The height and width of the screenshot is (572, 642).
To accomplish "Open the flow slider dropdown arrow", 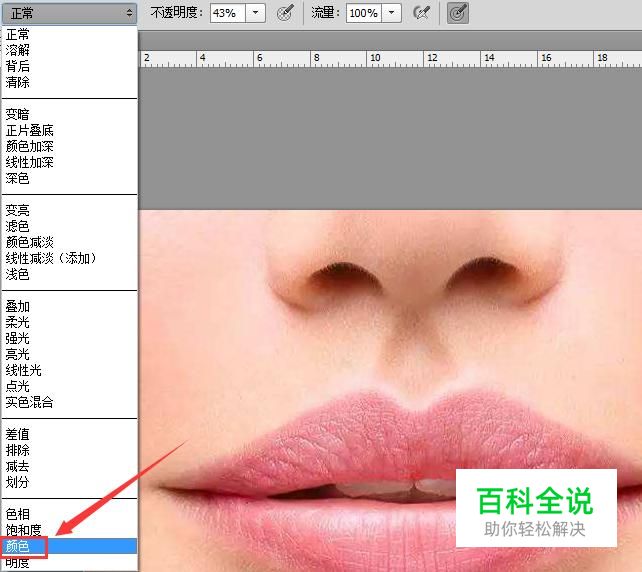I will tap(391, 13).
